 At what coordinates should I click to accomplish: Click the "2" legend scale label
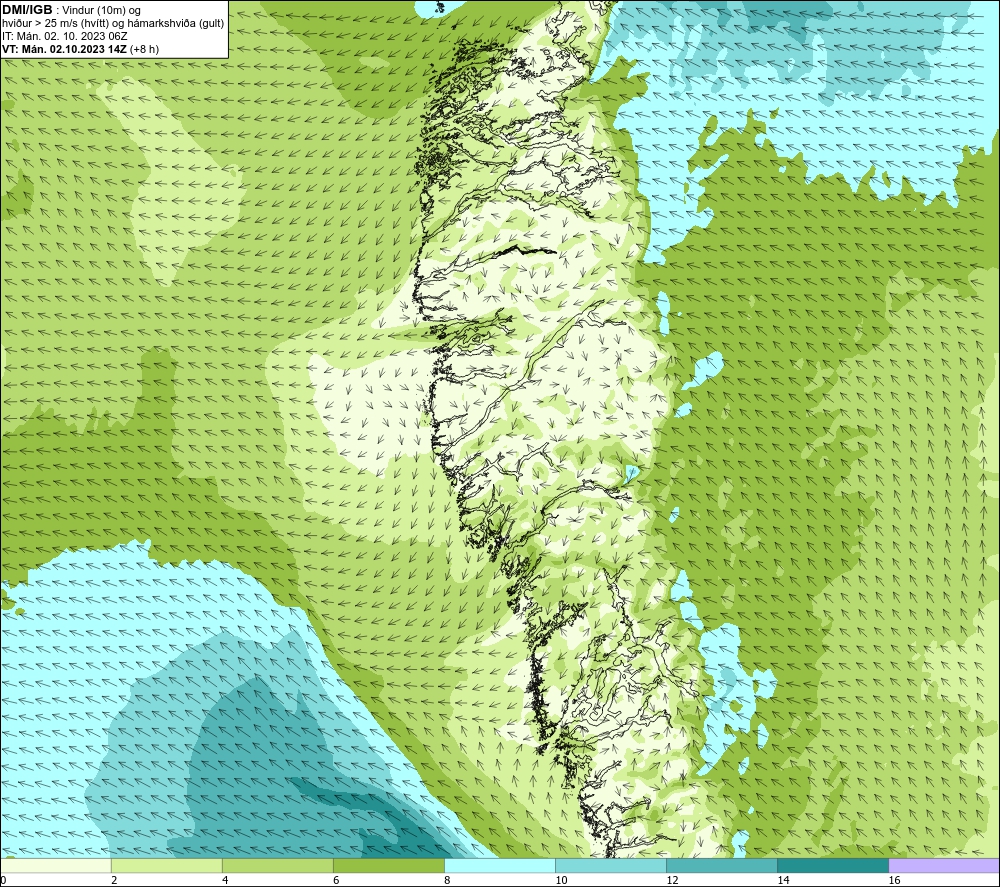pos(114,880)
